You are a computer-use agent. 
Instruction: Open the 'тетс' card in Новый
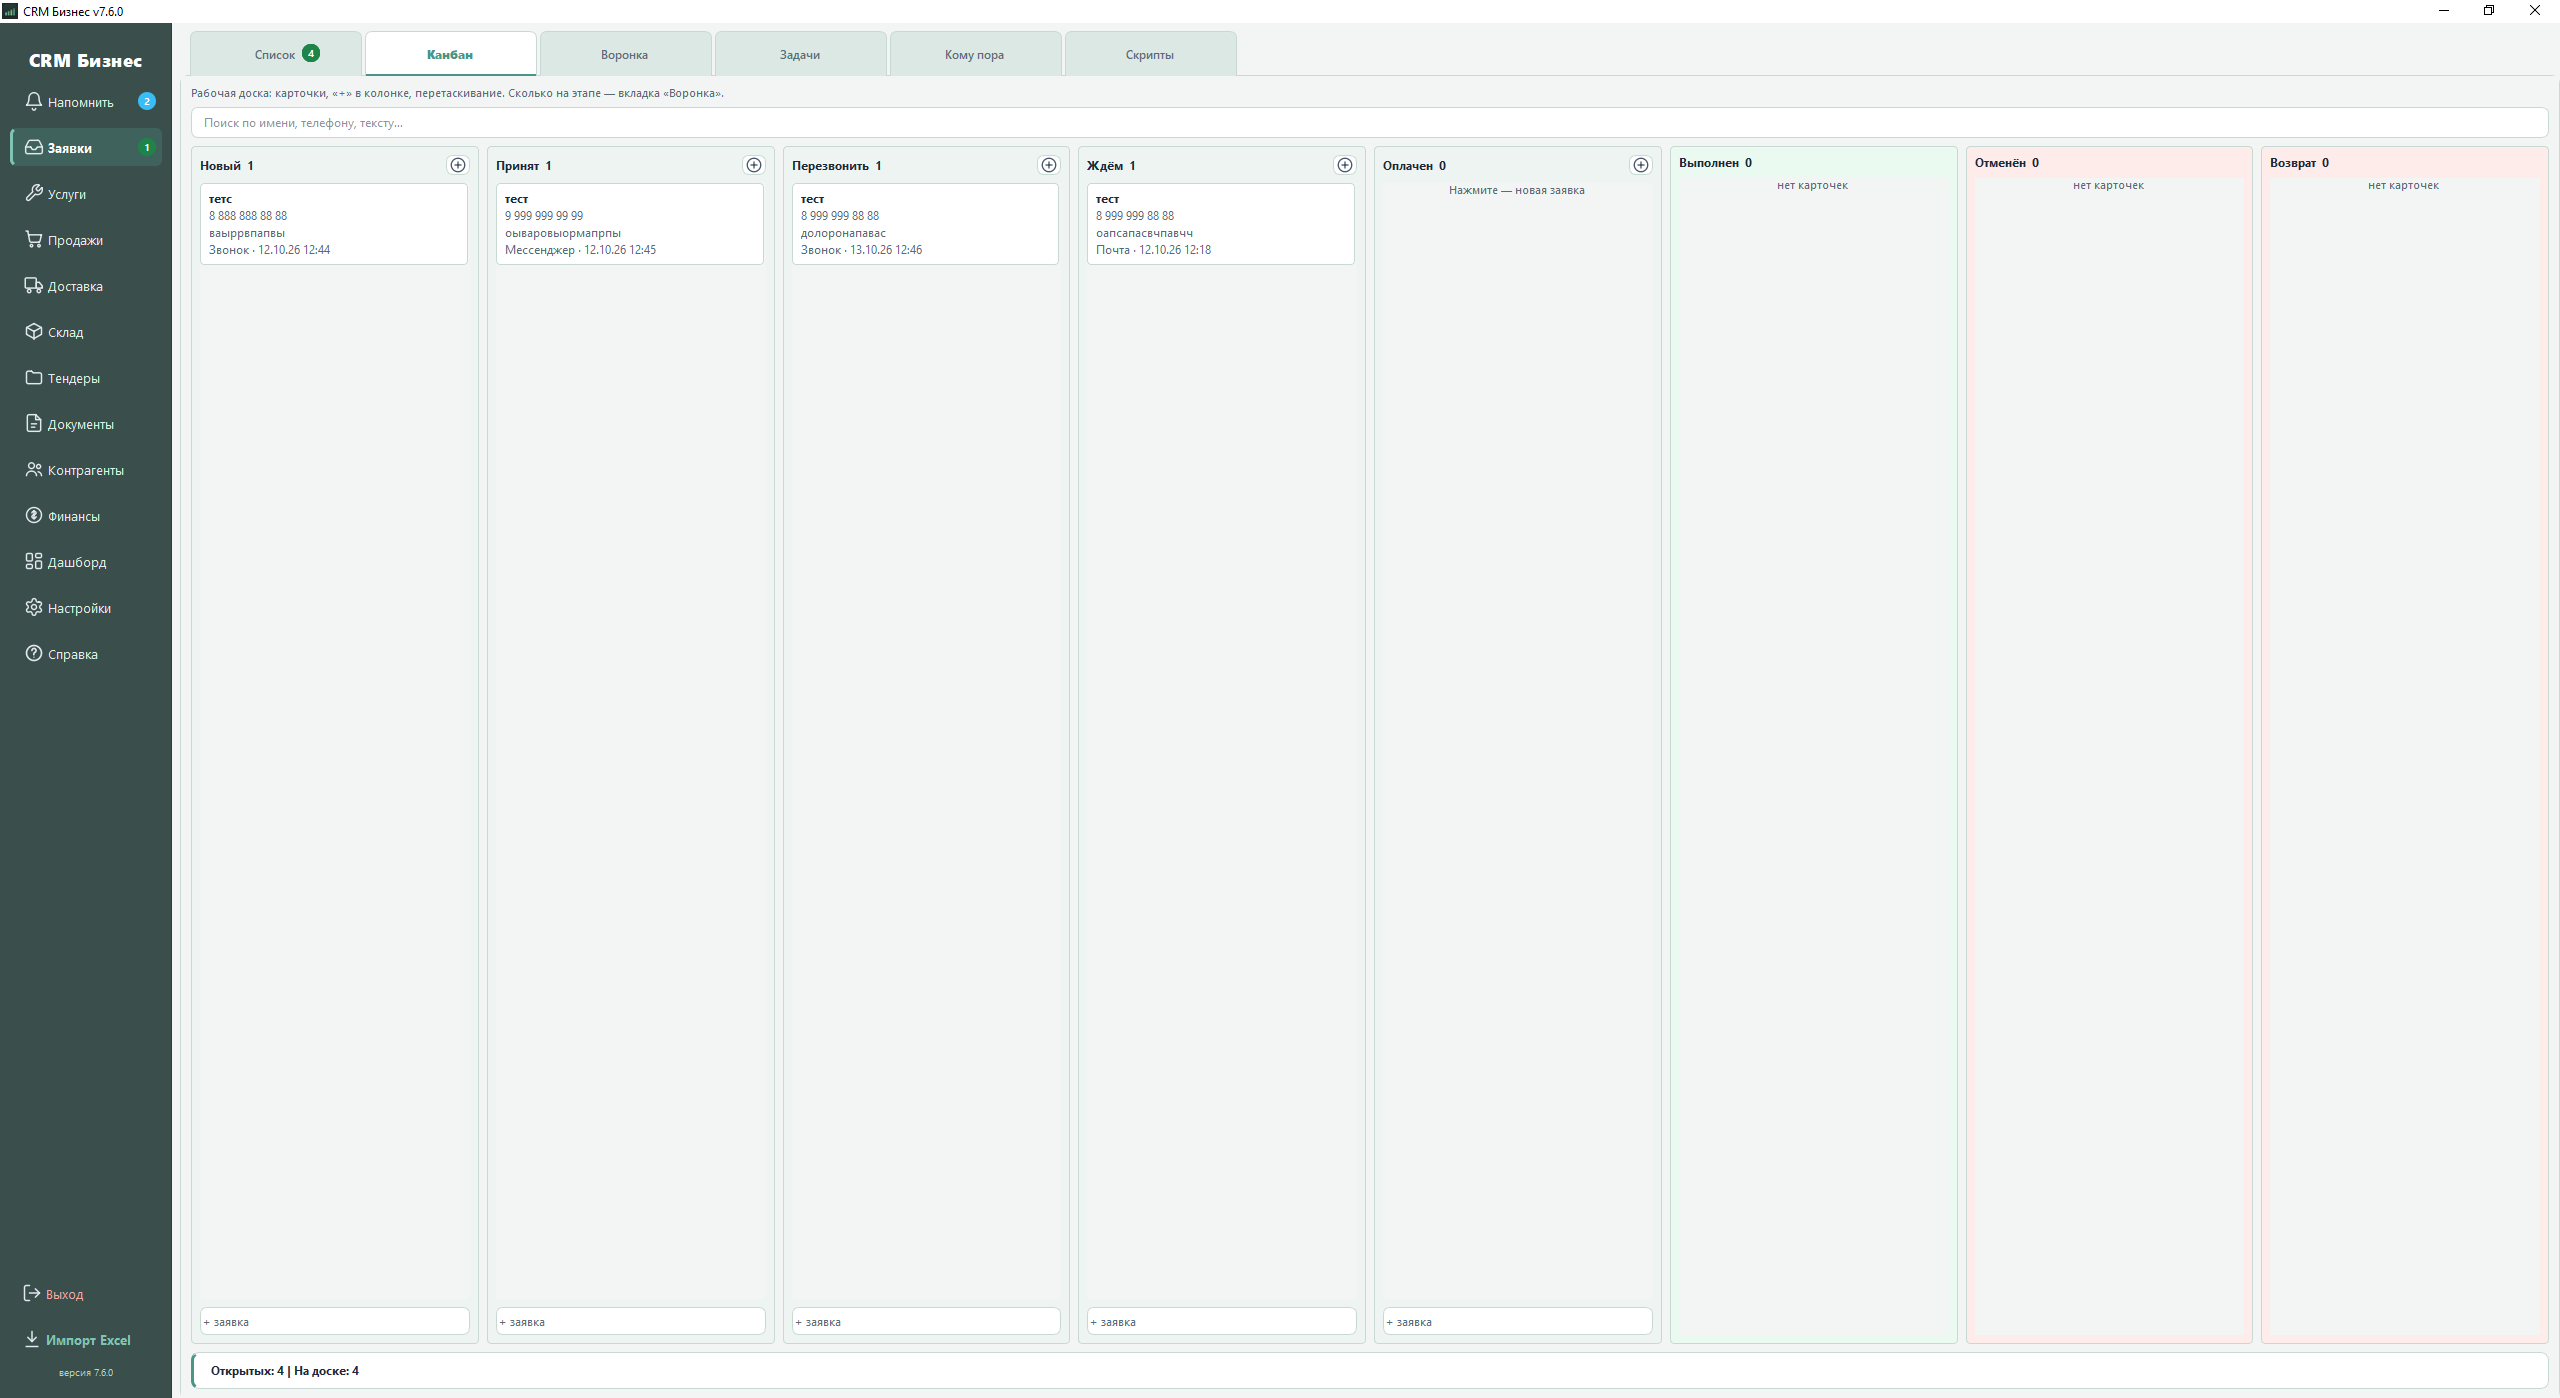(334, 224)
